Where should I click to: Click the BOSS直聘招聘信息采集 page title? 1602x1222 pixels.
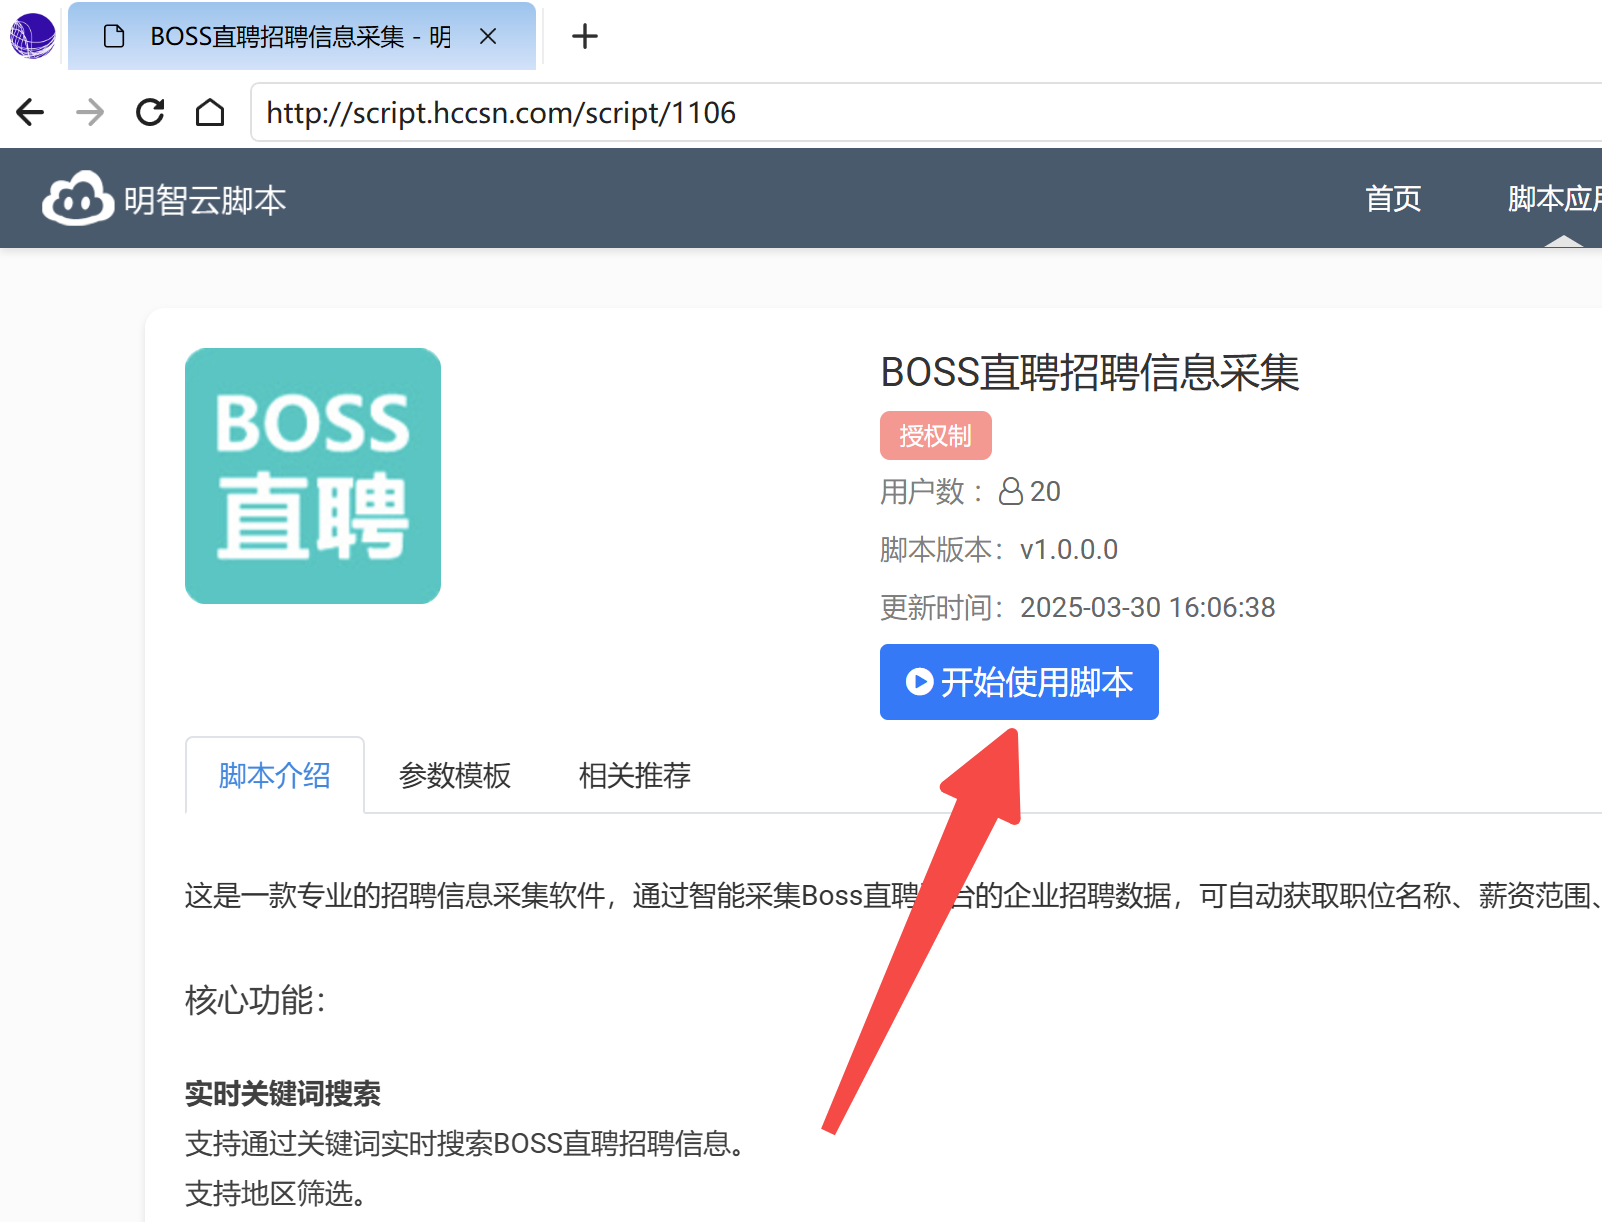pyautogui.click(x=1090, y=373)
